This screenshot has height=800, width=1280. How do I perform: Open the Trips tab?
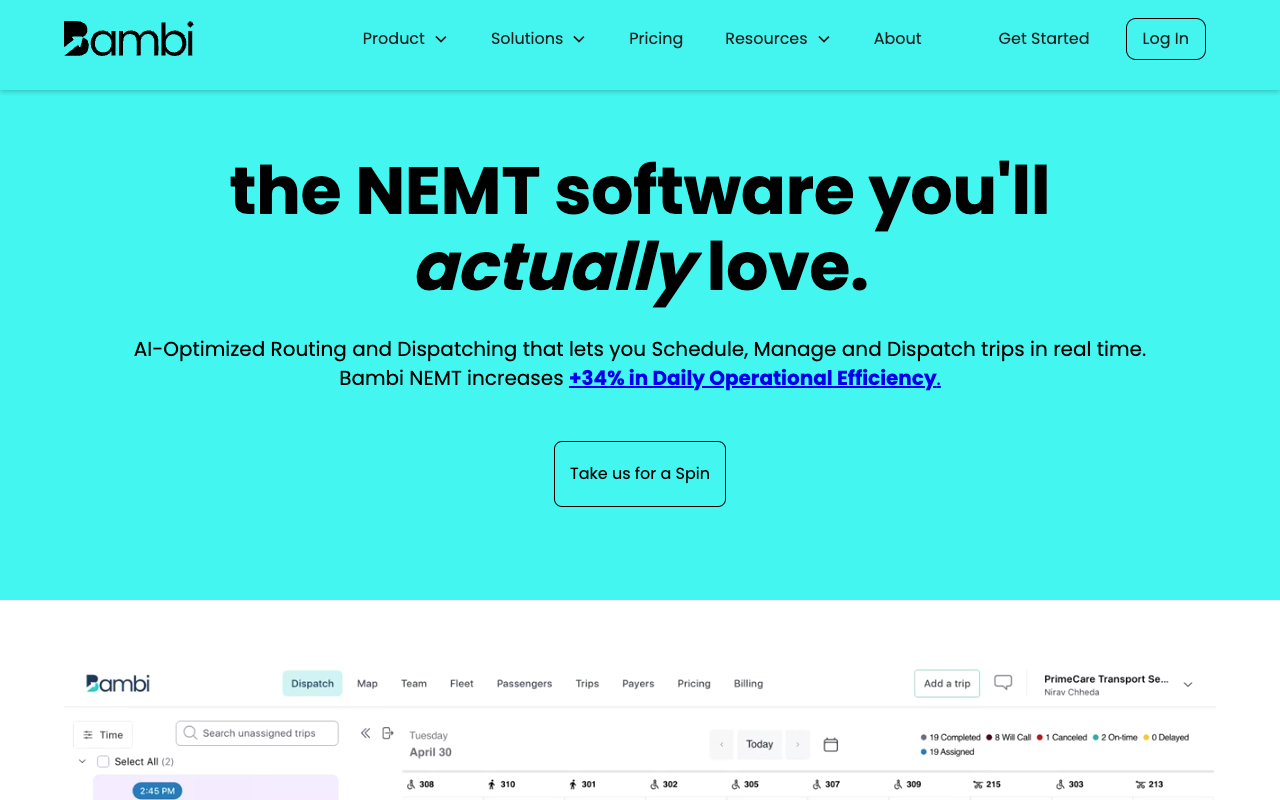tap(587, 684)
